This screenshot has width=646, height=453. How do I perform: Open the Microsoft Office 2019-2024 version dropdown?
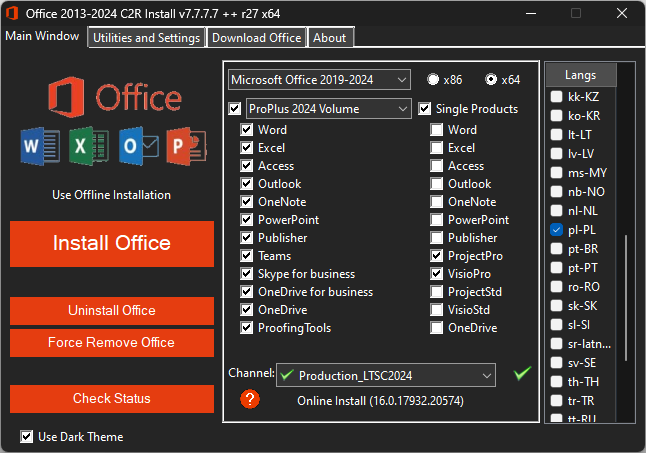pos(319,79)
